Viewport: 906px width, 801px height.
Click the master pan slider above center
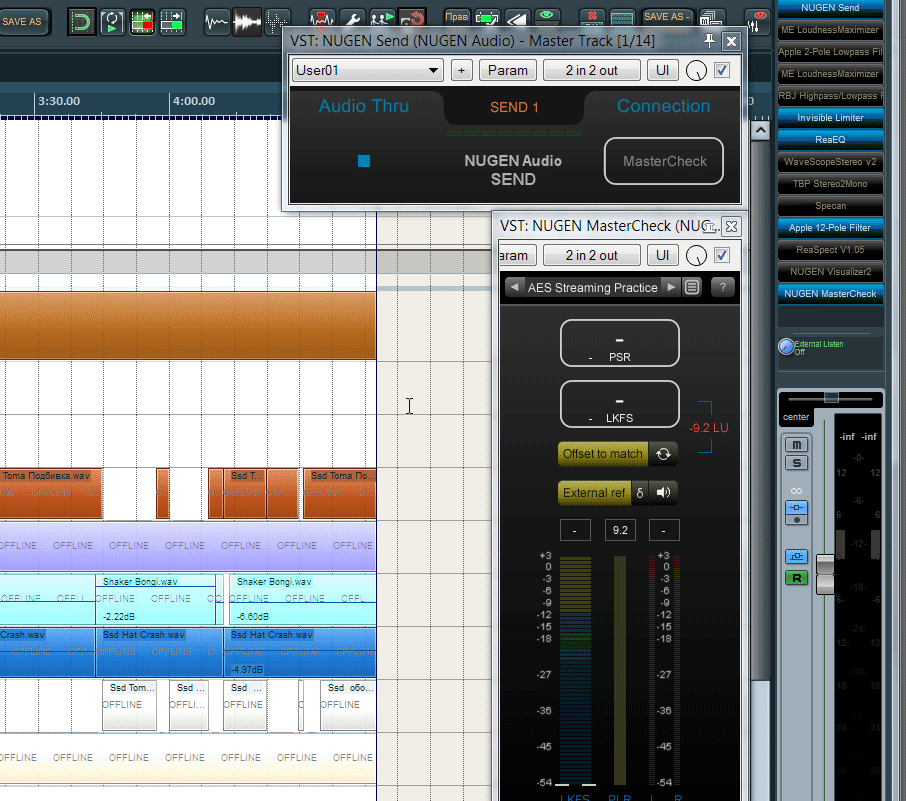coord(830,398)
